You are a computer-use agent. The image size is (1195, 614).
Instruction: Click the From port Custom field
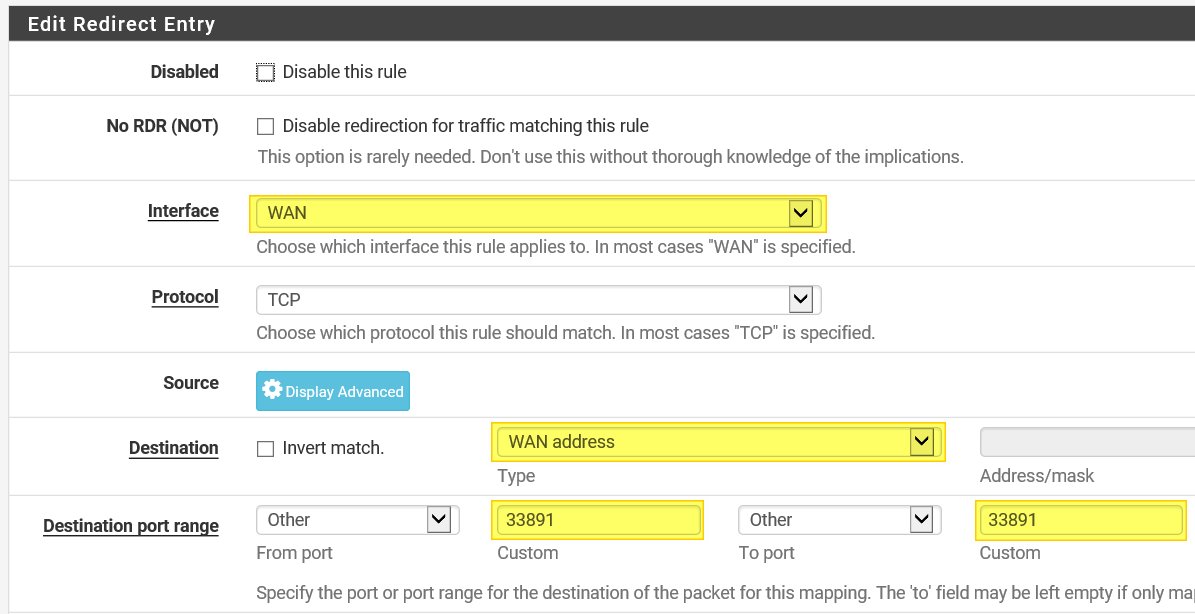[599, 520]
